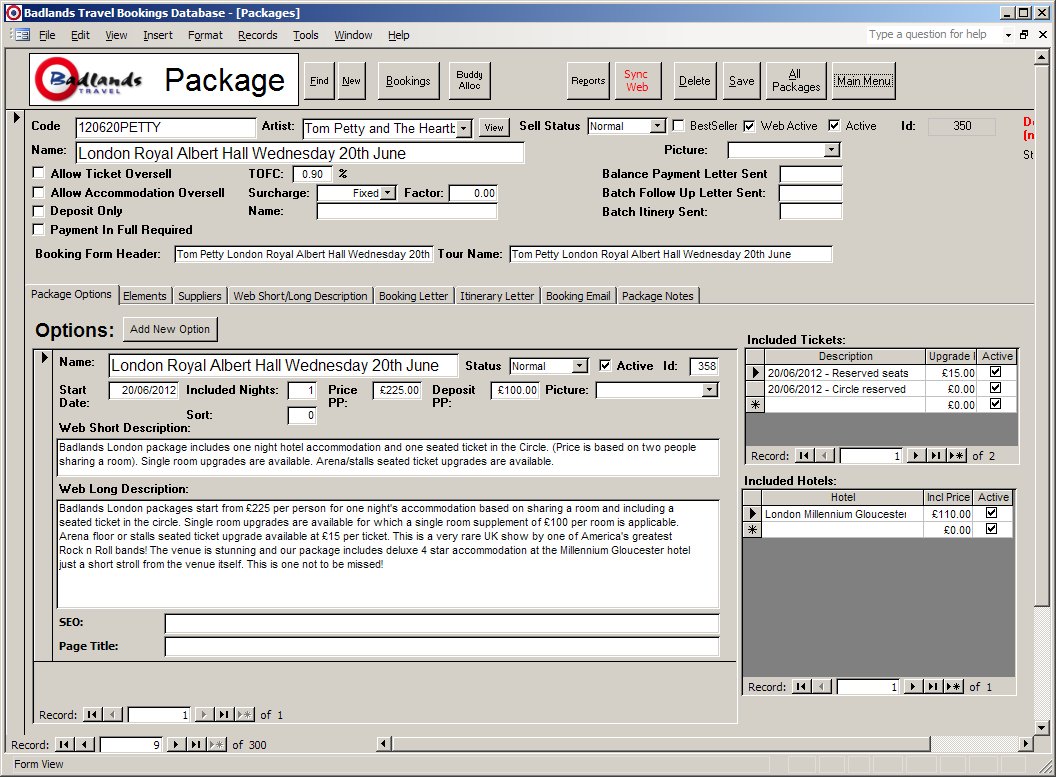
Task: Open the Booking Letter tab
Action: pyautogui.click(x=413, y=296)
